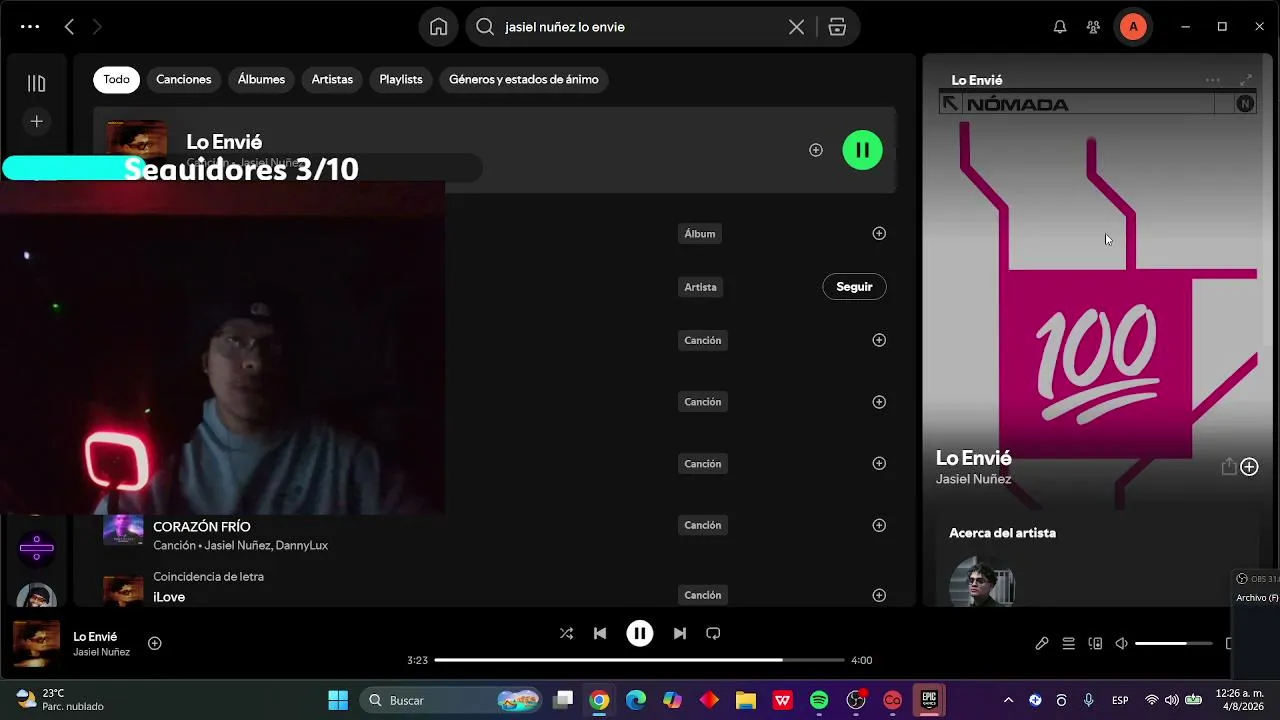Mute the volume with the speaker icon
This screenshot has height=720, width=1280.
coord(1121,643)
